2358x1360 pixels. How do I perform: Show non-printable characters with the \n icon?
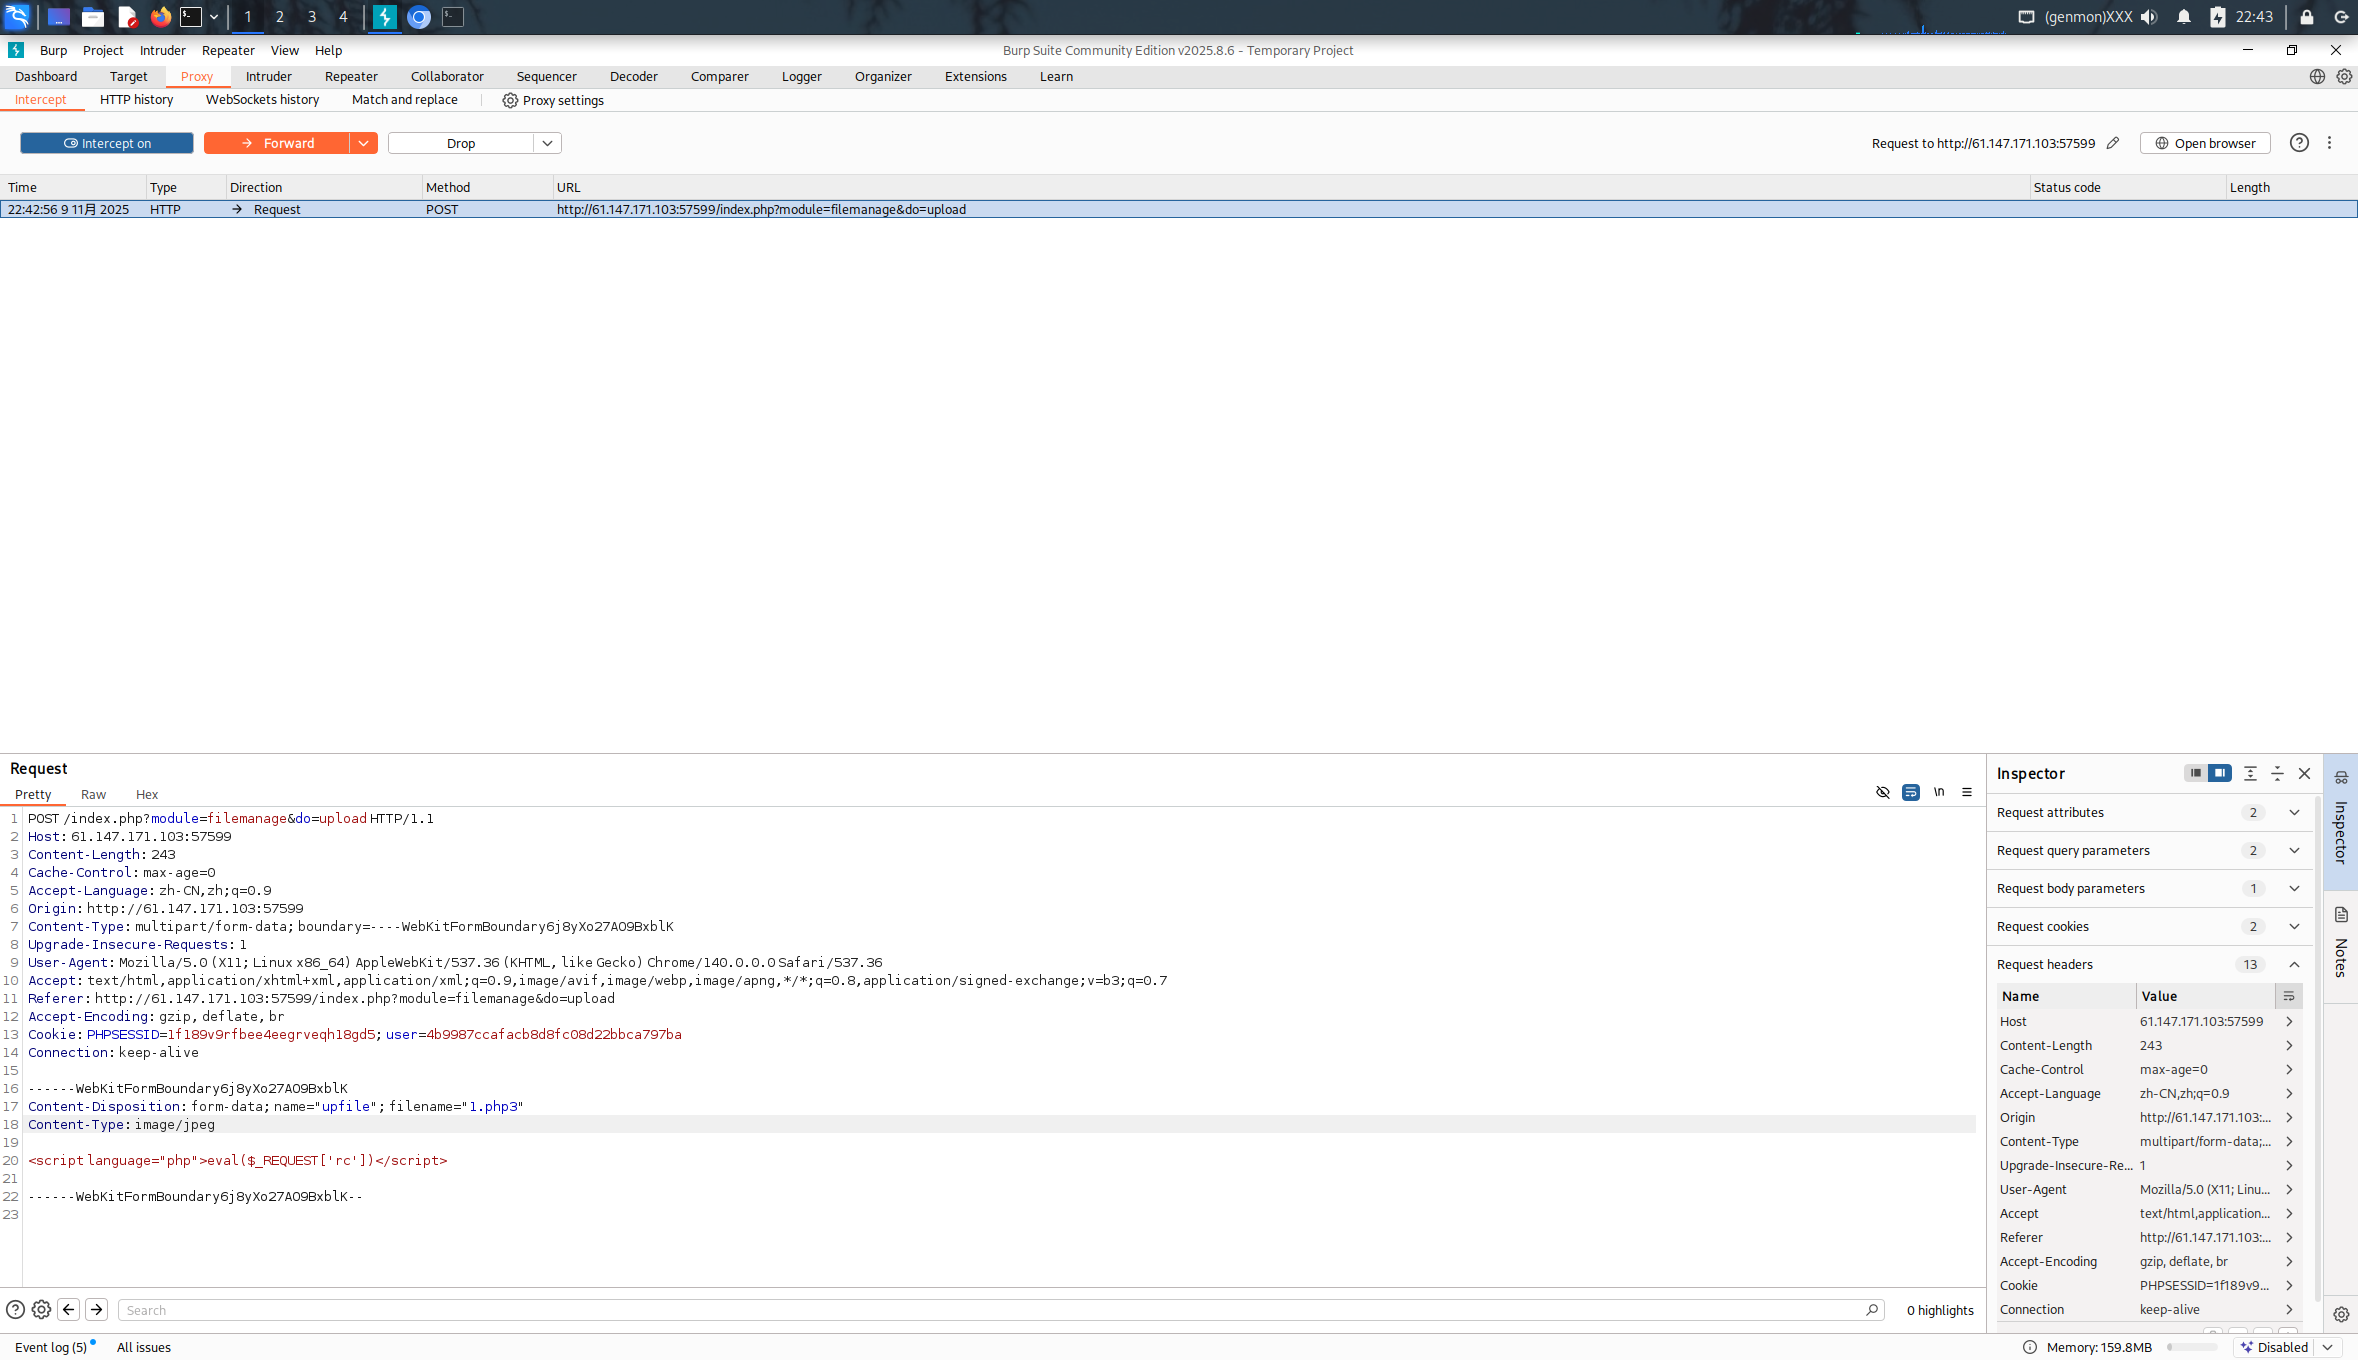pos(1938,792)
